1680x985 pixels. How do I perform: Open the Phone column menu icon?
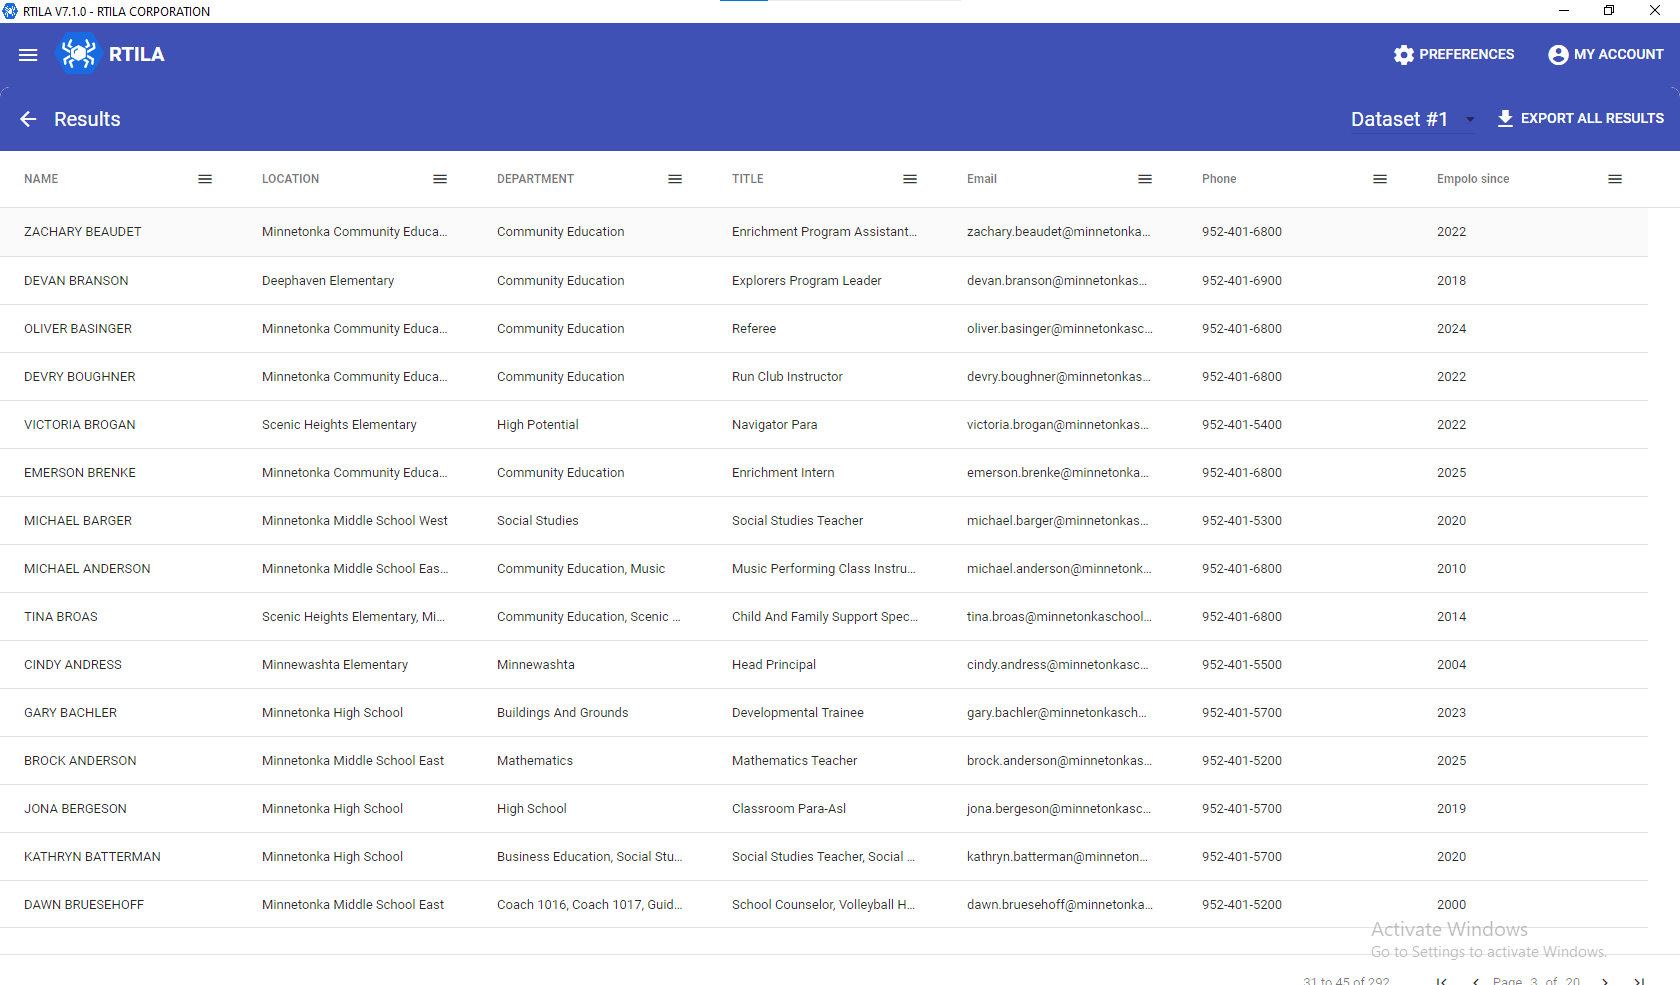pos(1380,179)
